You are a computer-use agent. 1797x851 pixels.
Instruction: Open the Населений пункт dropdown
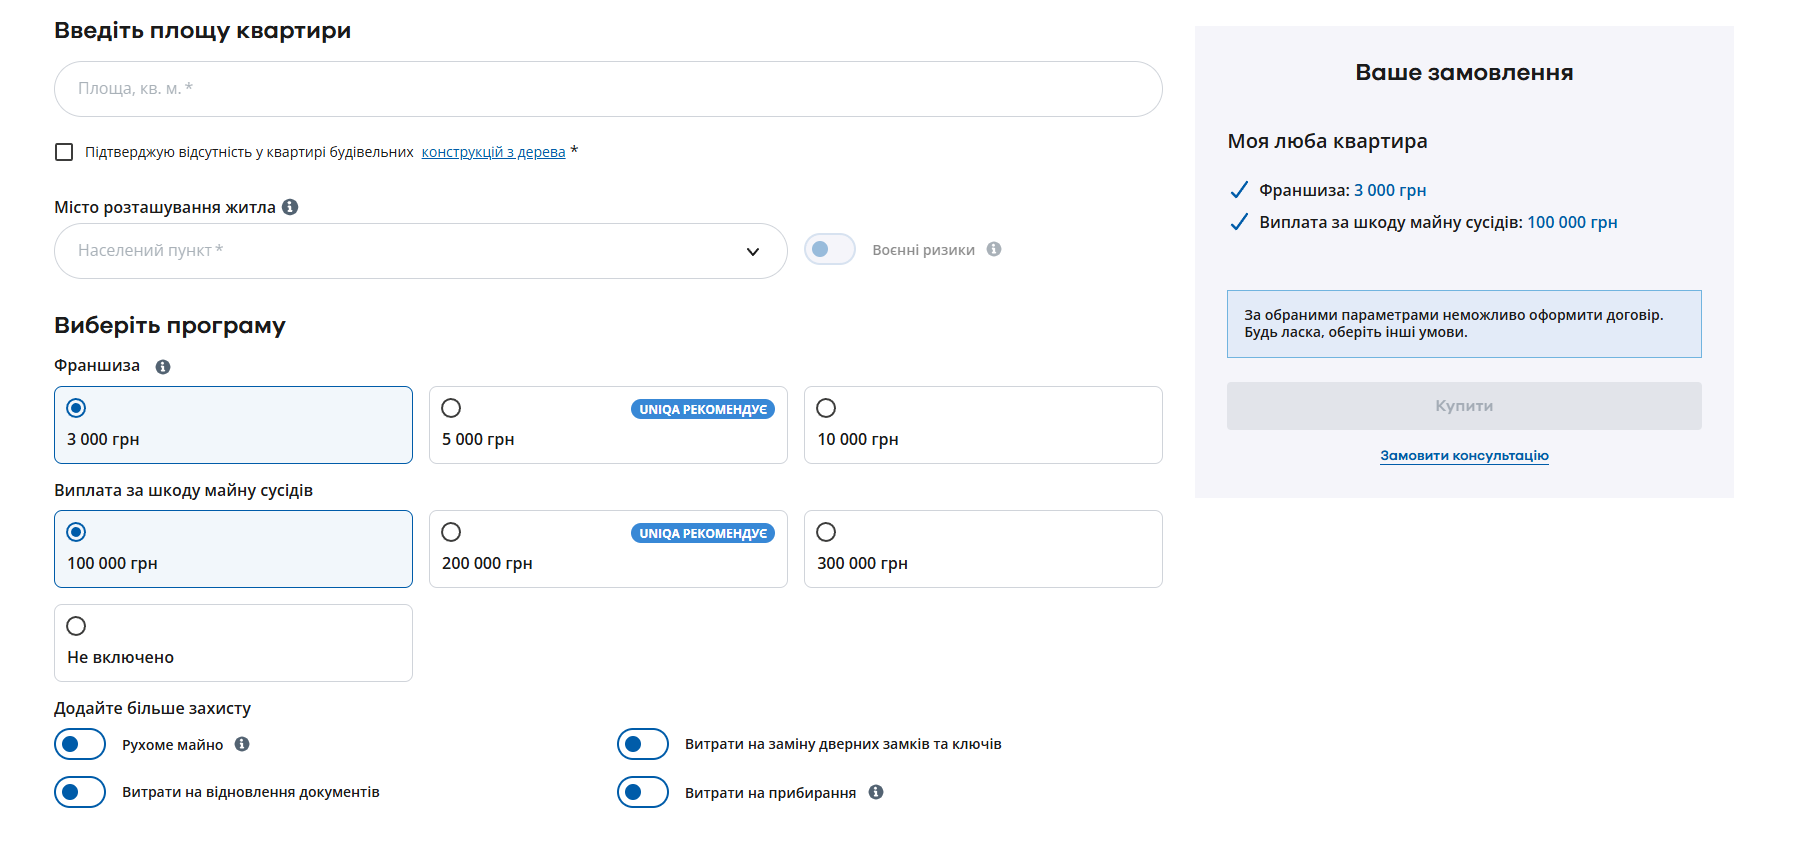click(x=400, y=251)
